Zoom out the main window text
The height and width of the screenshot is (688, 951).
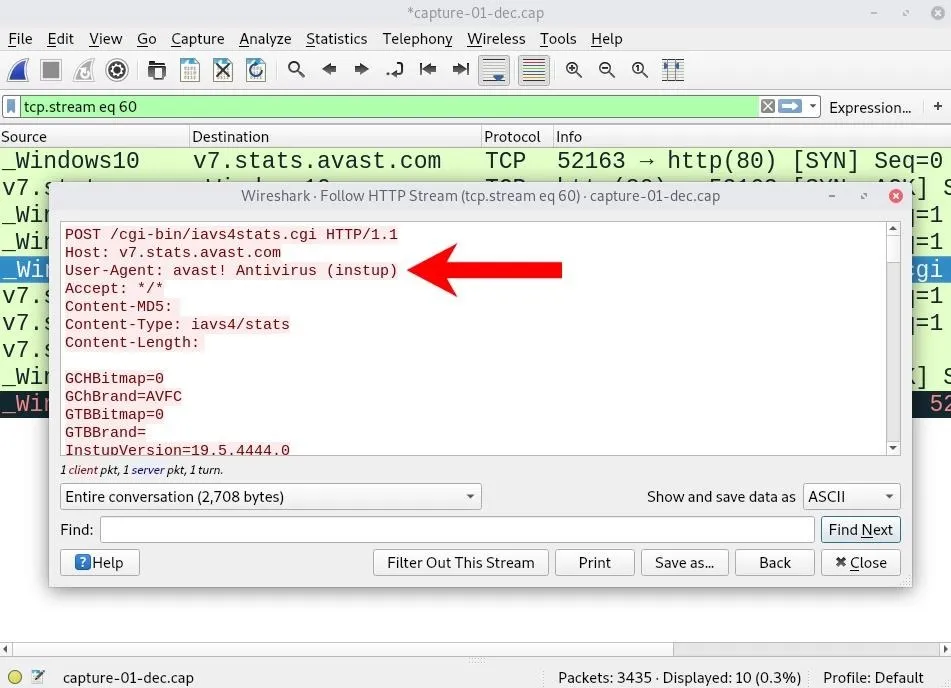pyautogui.click(x=607, y=70)
